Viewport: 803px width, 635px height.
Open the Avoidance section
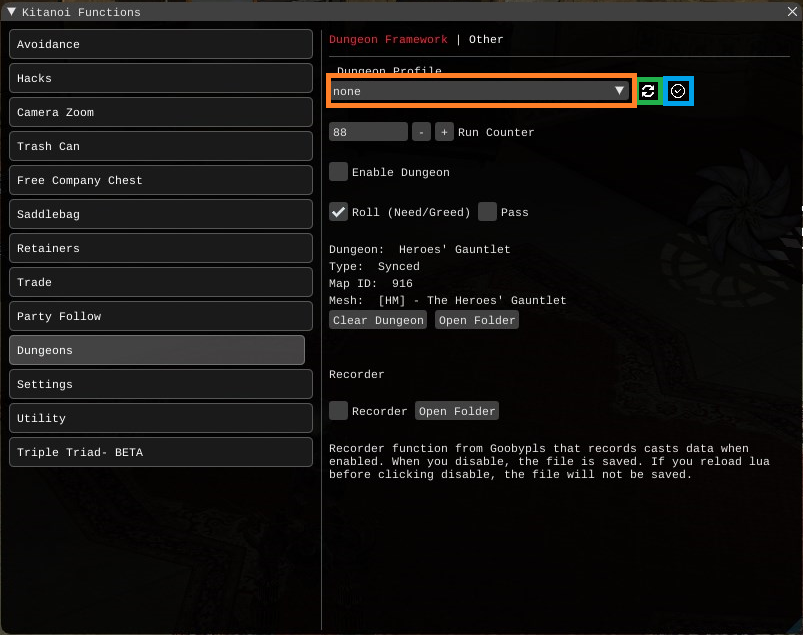click(x=160, y=44)
